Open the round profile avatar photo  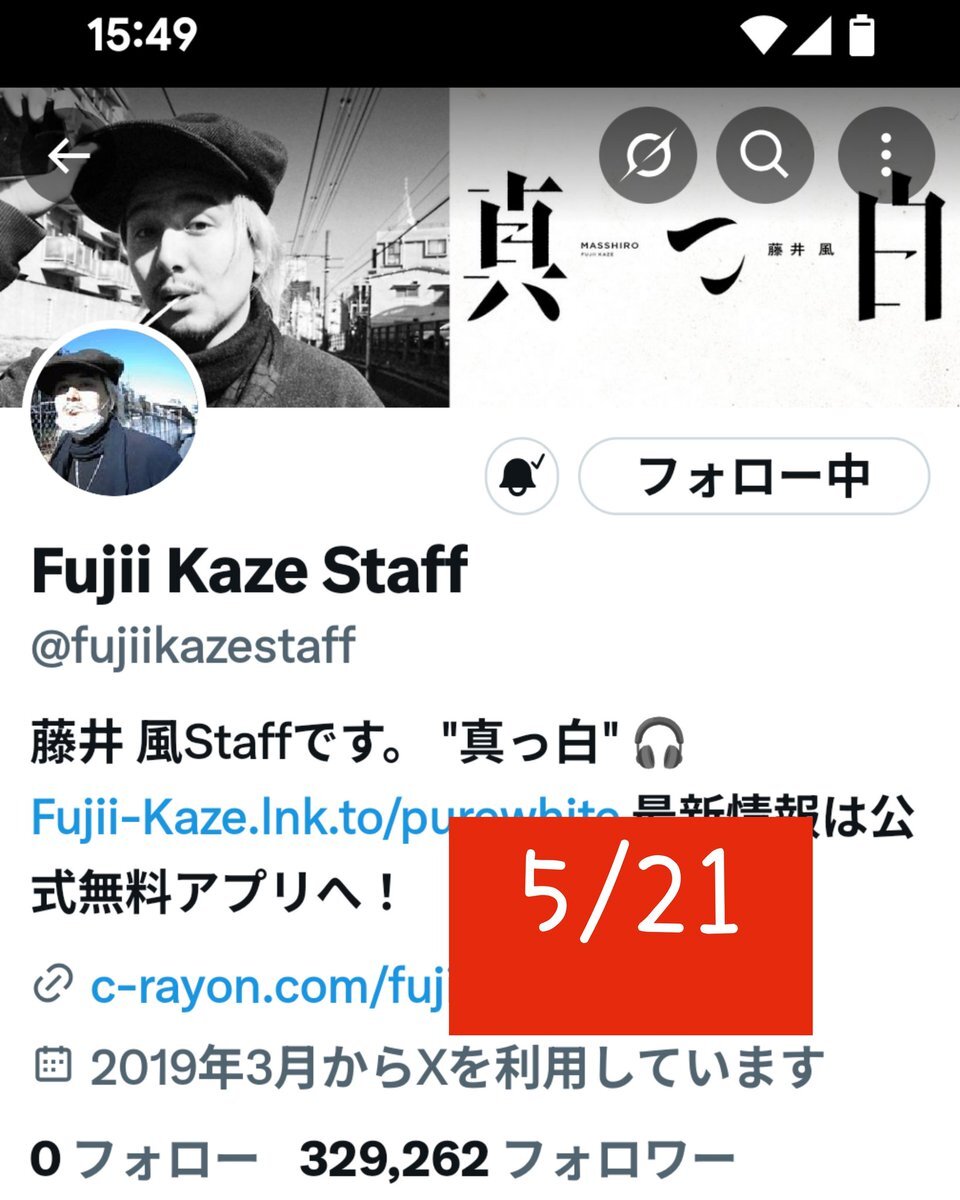(115, 411)
